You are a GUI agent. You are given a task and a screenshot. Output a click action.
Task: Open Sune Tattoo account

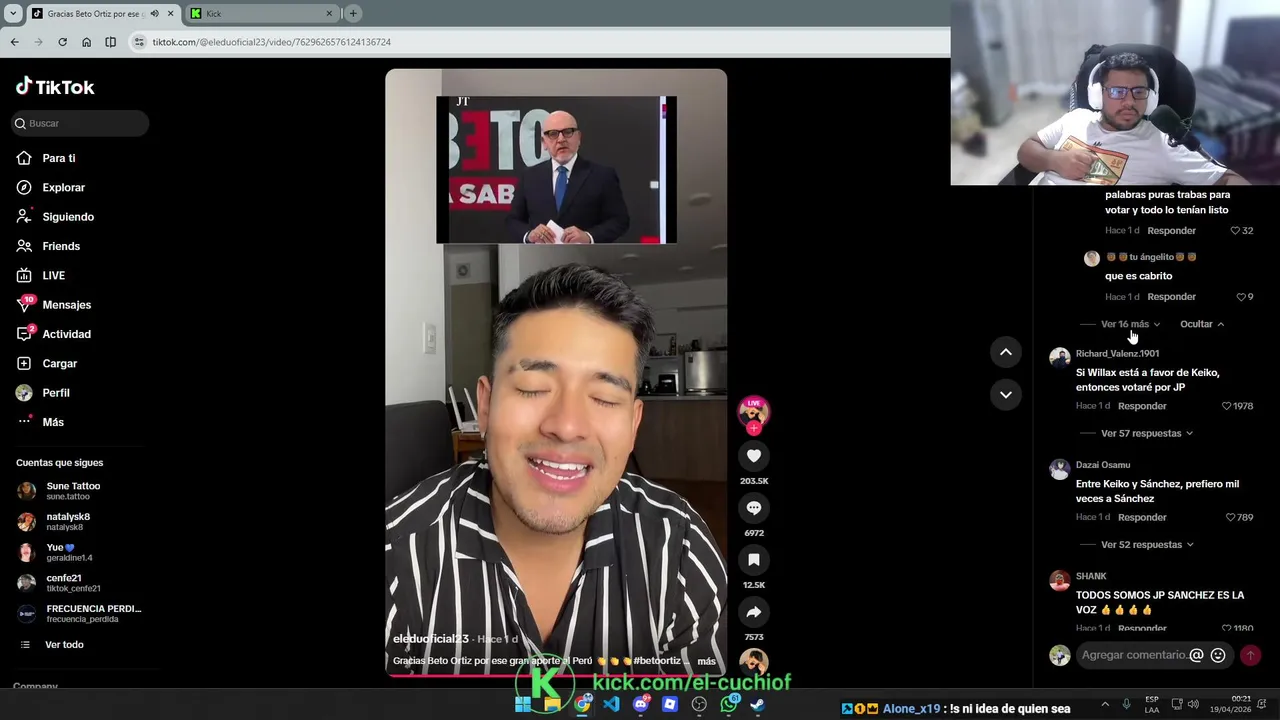[x=60, y=490]
